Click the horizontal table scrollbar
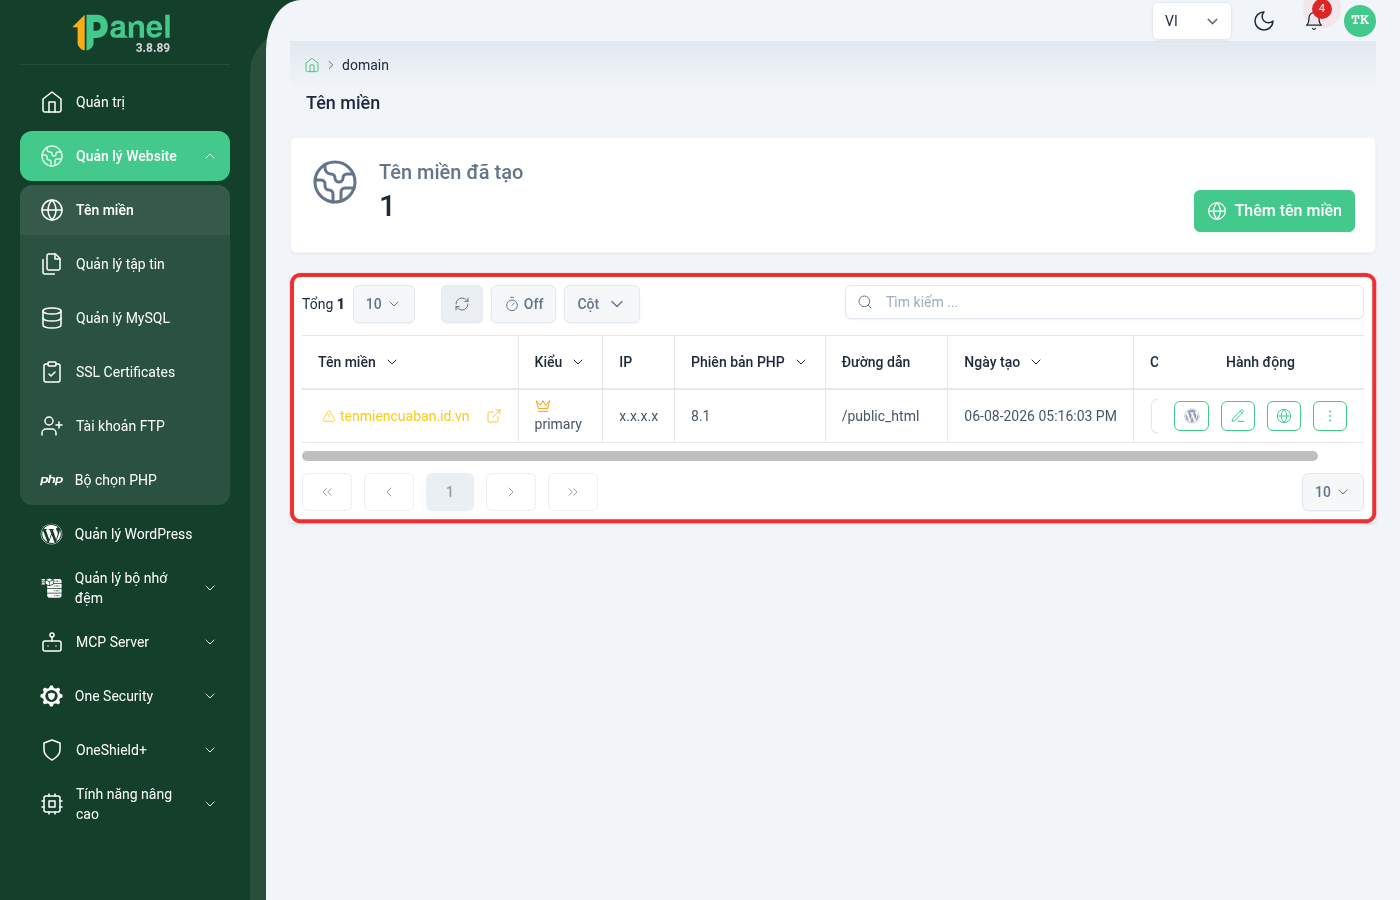This screenshot has width=1400, height=900. [810, 456]
